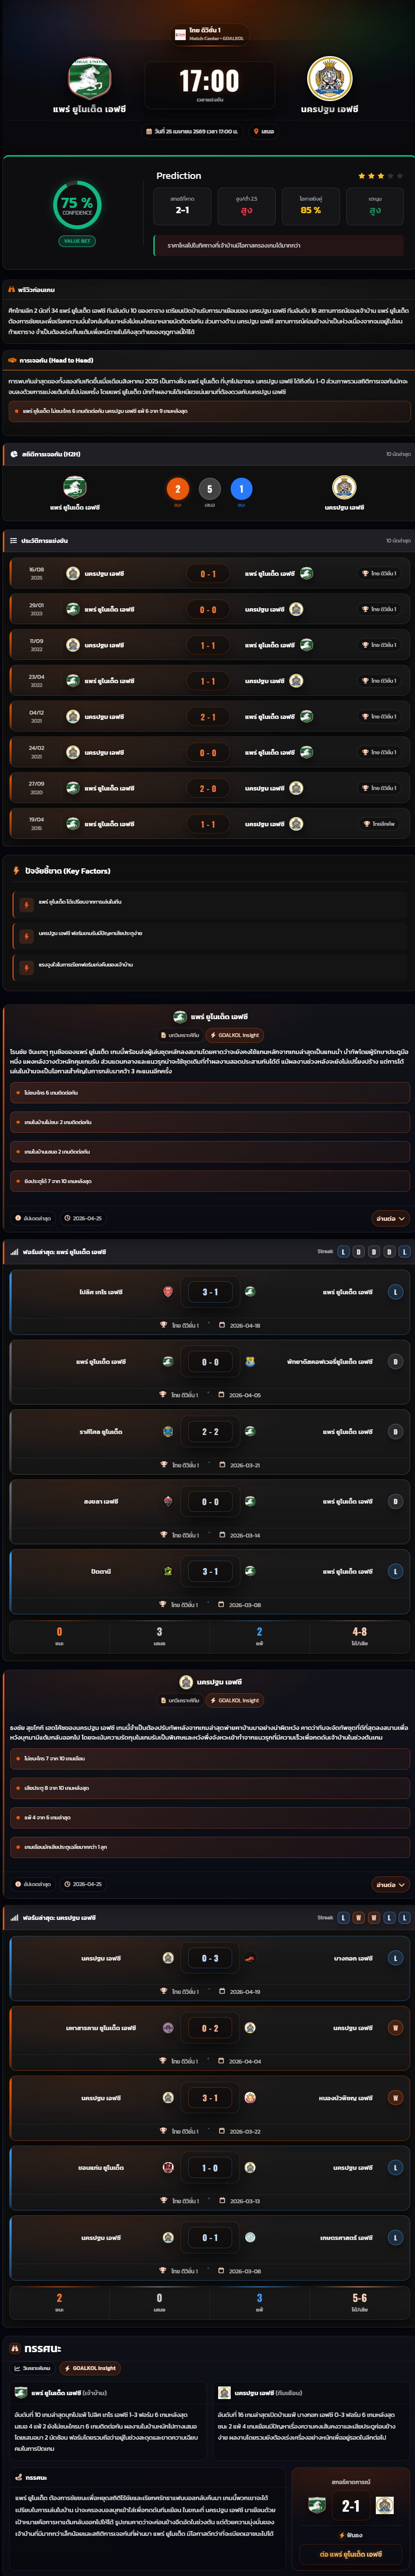This screenshot has height=2576, width=415.
Task: Click the VALUE BET badge
Action: pyautogui.click(x=77, y=241)
